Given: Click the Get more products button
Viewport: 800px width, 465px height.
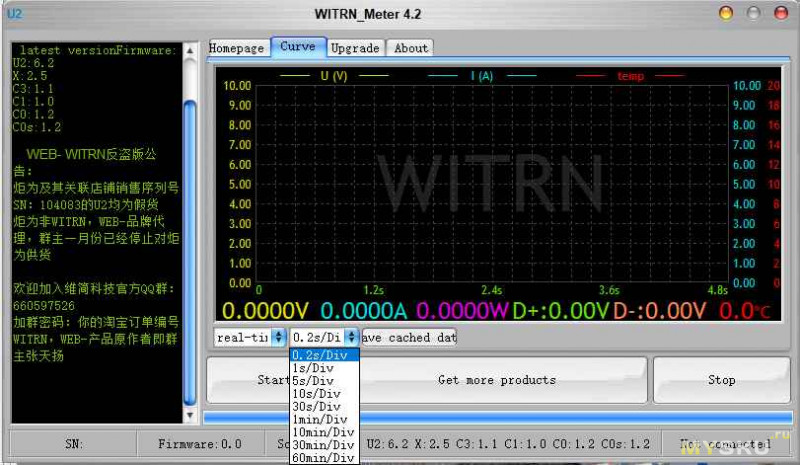Looking at the screenshot, I should click(496, 380).
